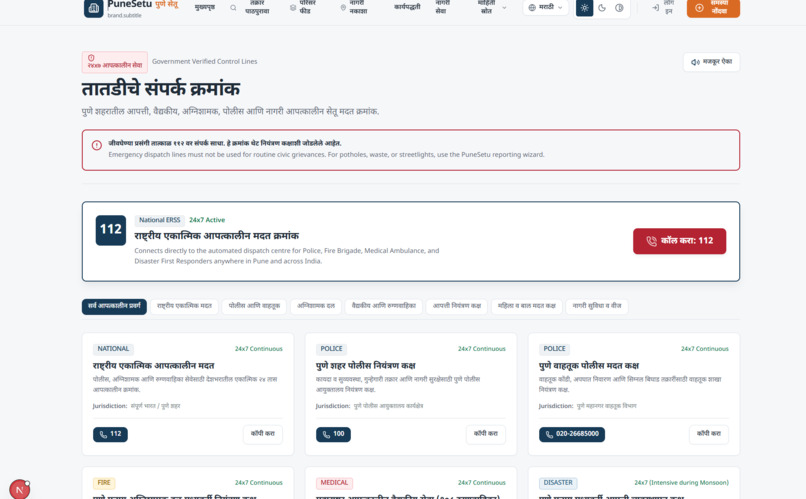Viewport: 806px width, 499px height.
Task: Click the red कॉल करा: 112 button
Action: click(680, 241)
